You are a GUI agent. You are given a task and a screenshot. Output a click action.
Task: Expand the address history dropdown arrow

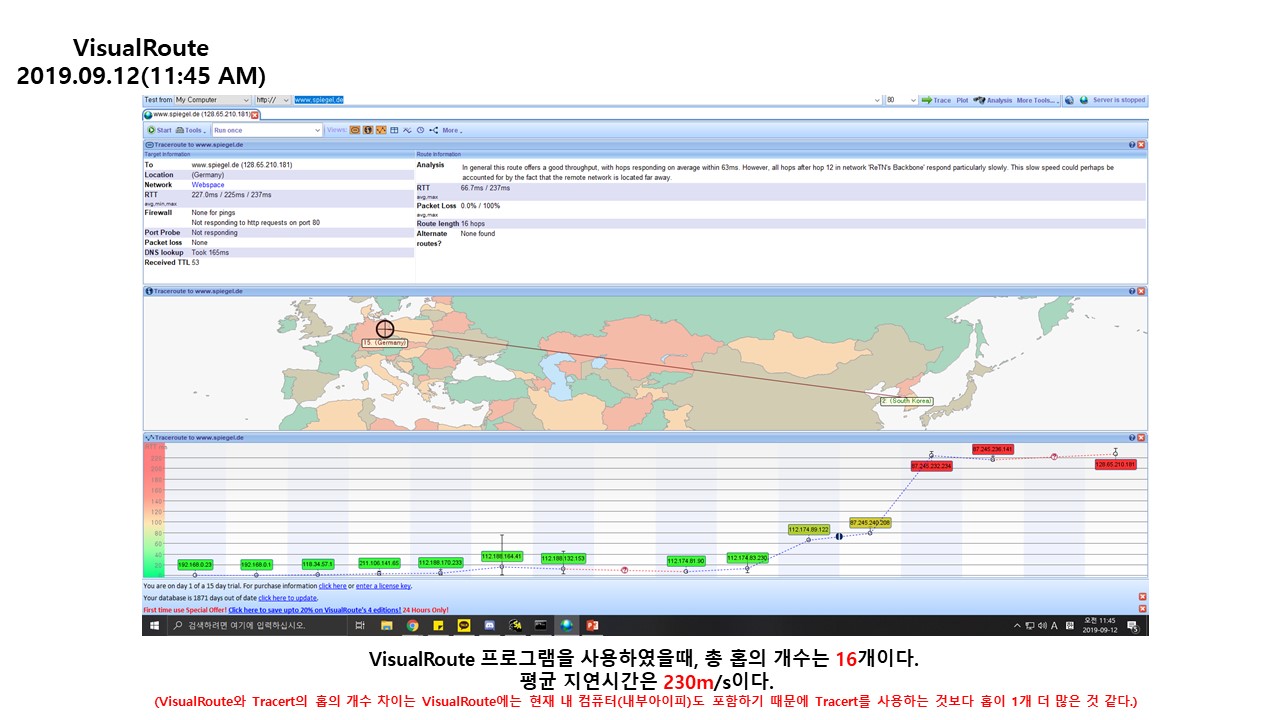coord(877,100)
